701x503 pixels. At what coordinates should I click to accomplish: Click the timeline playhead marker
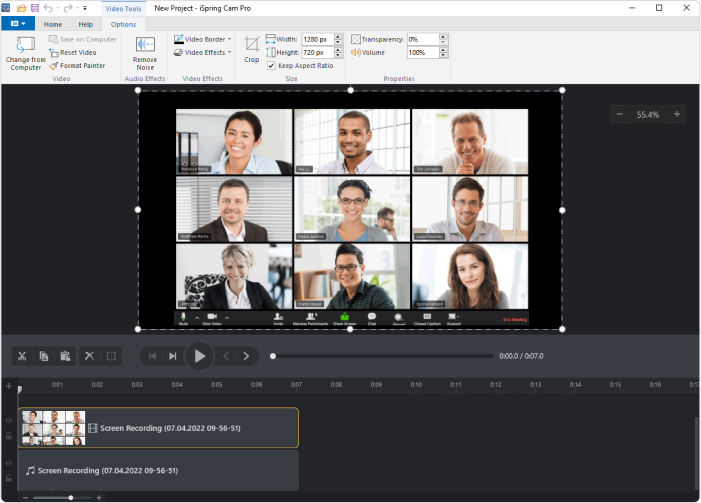[20, 389]
